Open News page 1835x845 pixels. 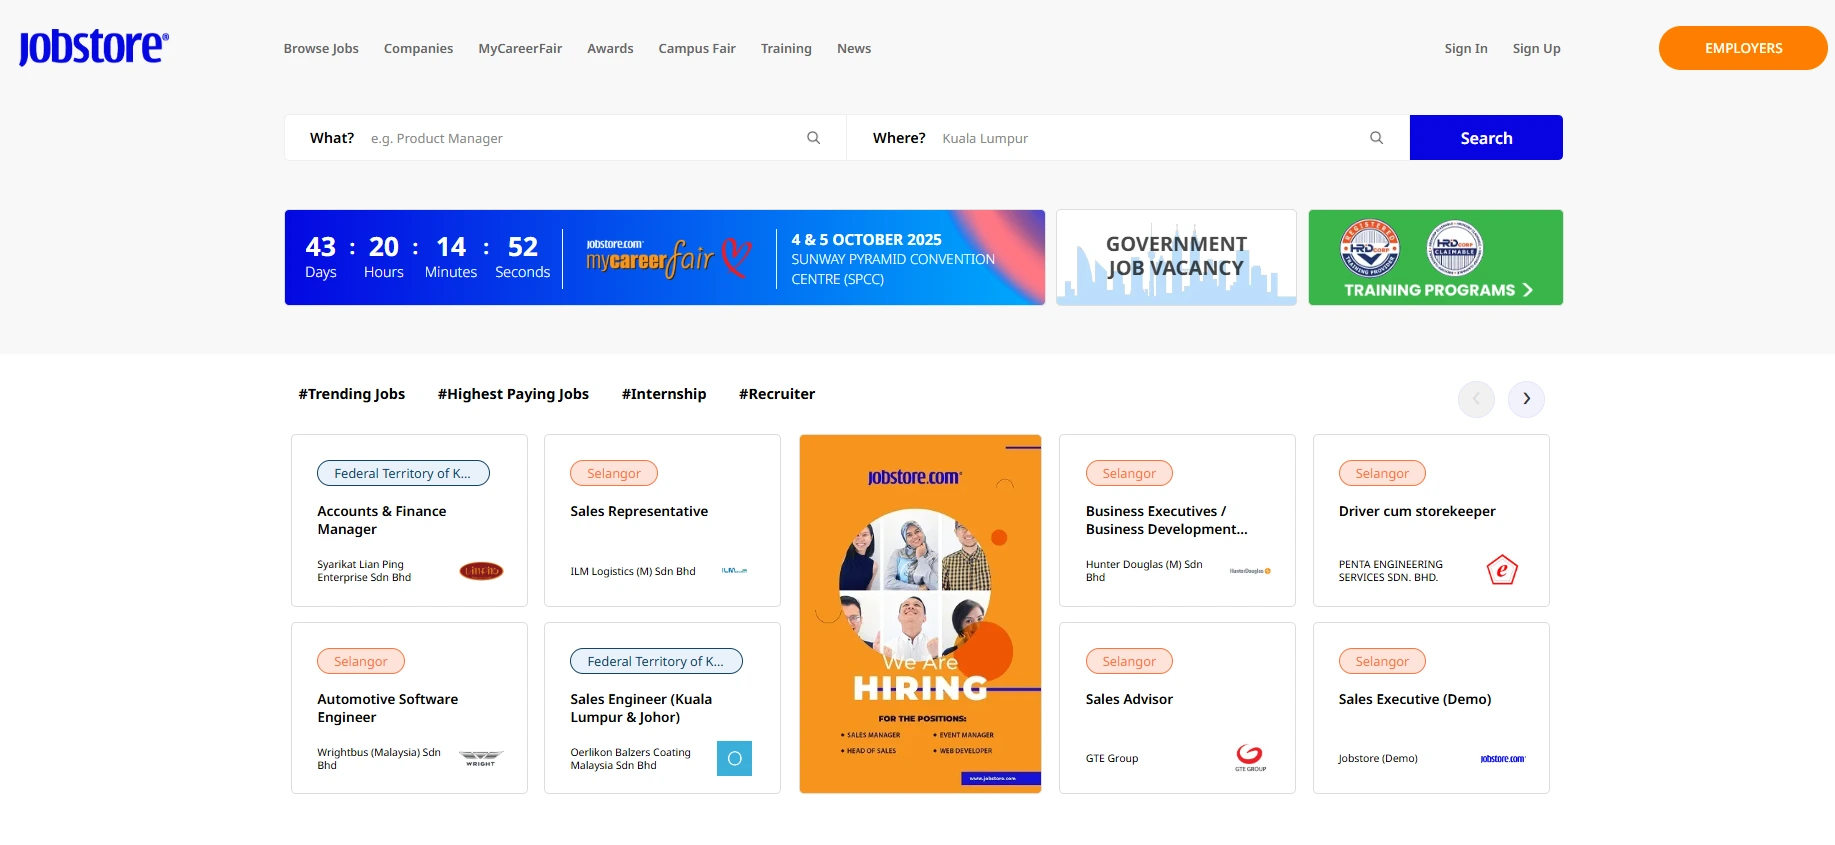tap(854, 48)
